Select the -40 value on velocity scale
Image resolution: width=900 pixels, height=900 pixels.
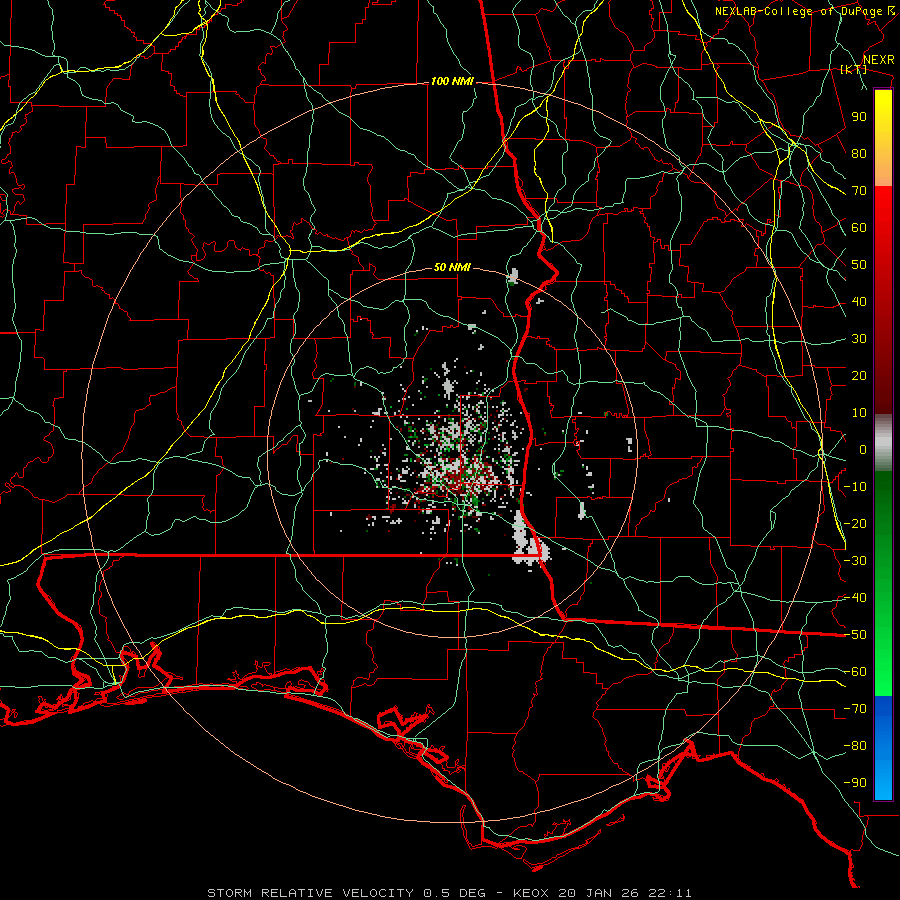click(x=855, y=598)
